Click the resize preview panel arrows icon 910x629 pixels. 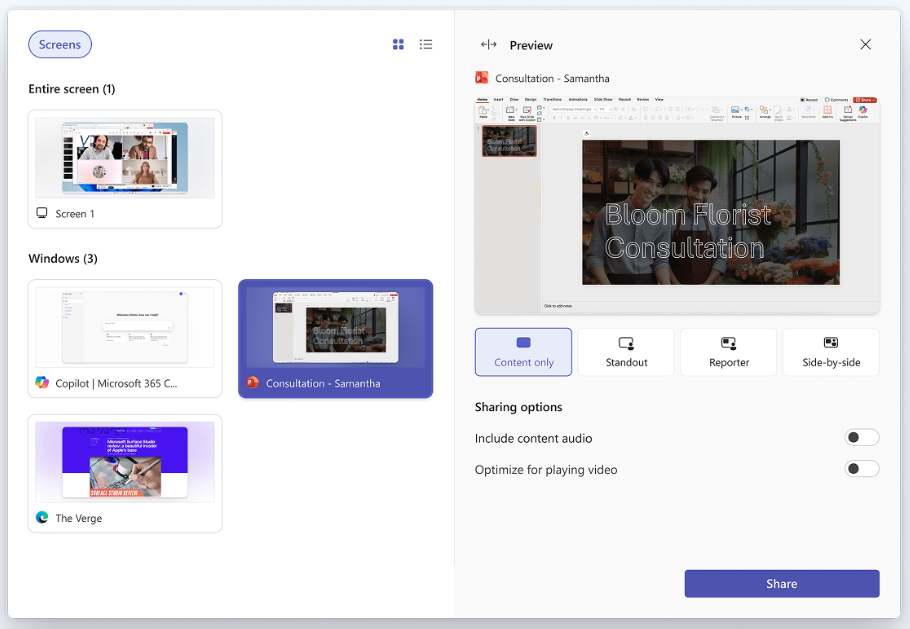(488, 45)
